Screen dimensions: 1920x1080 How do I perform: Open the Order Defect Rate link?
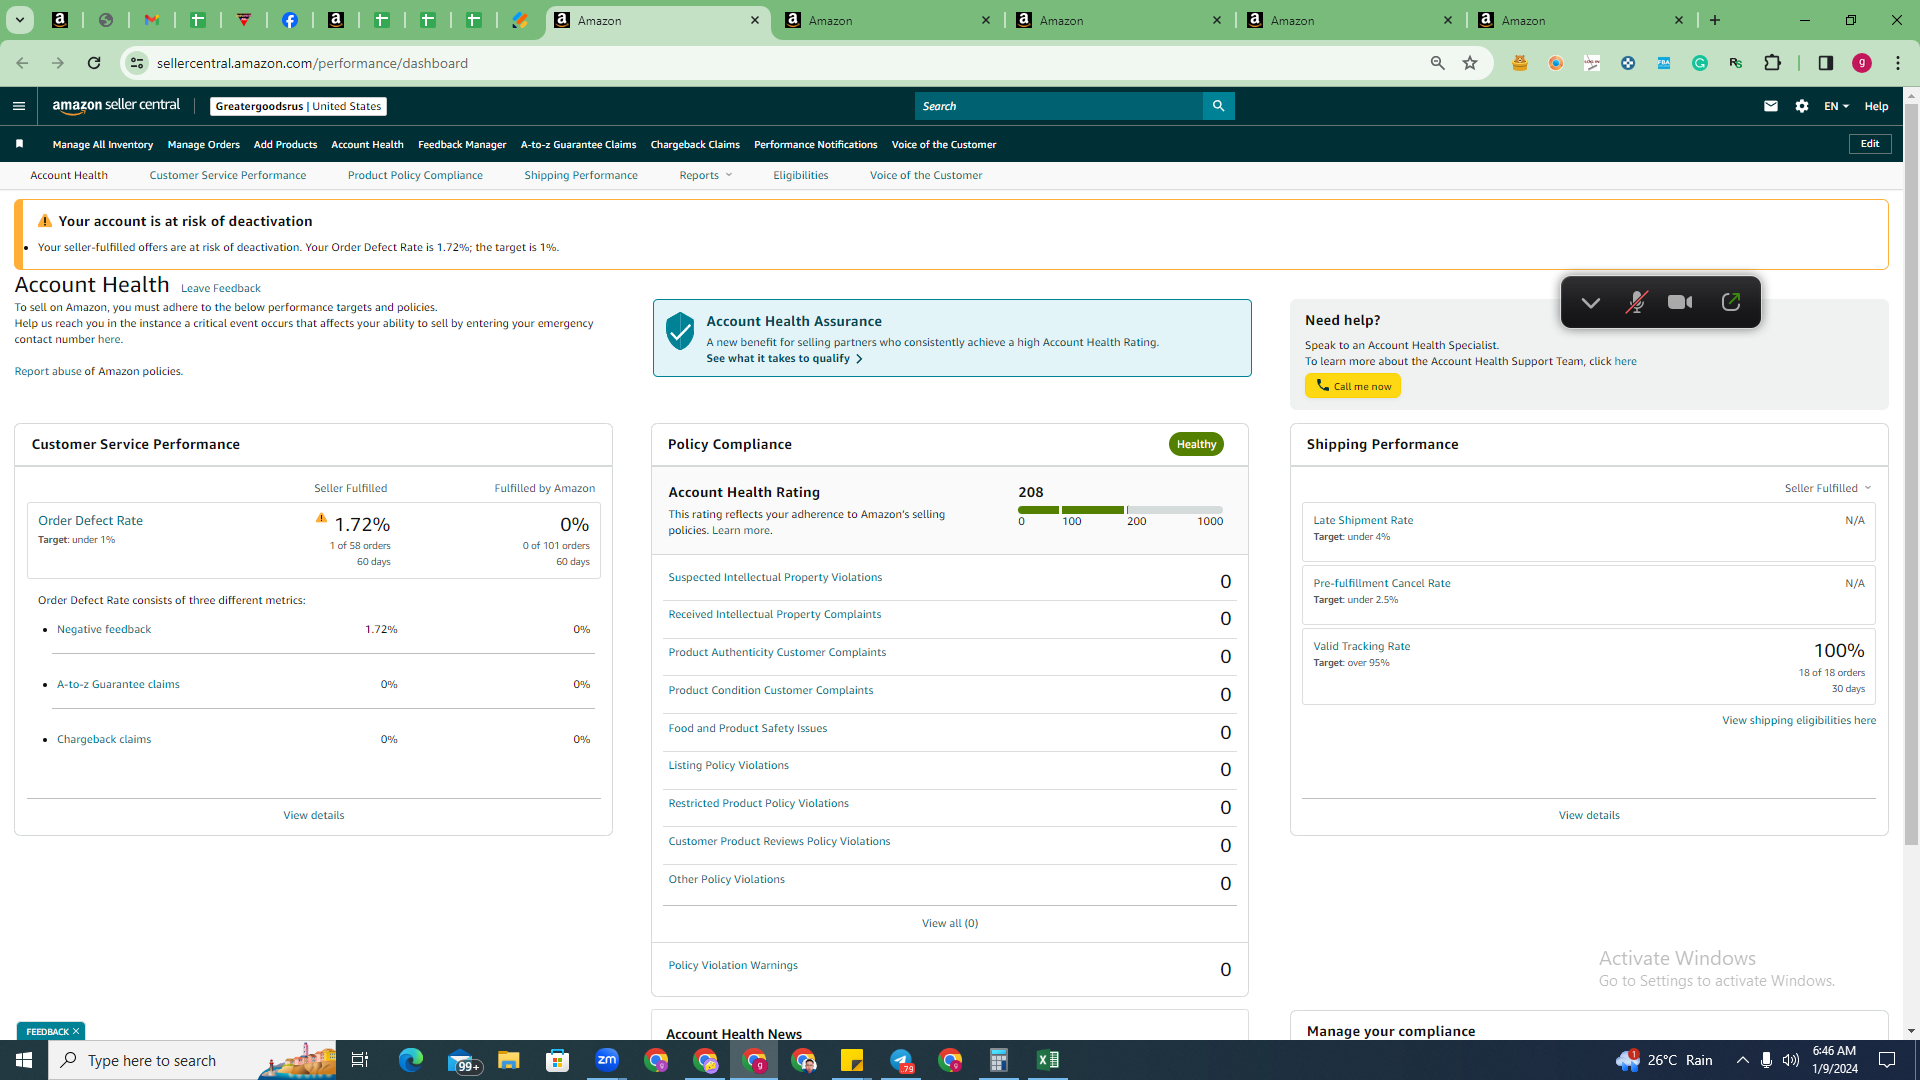90,520
